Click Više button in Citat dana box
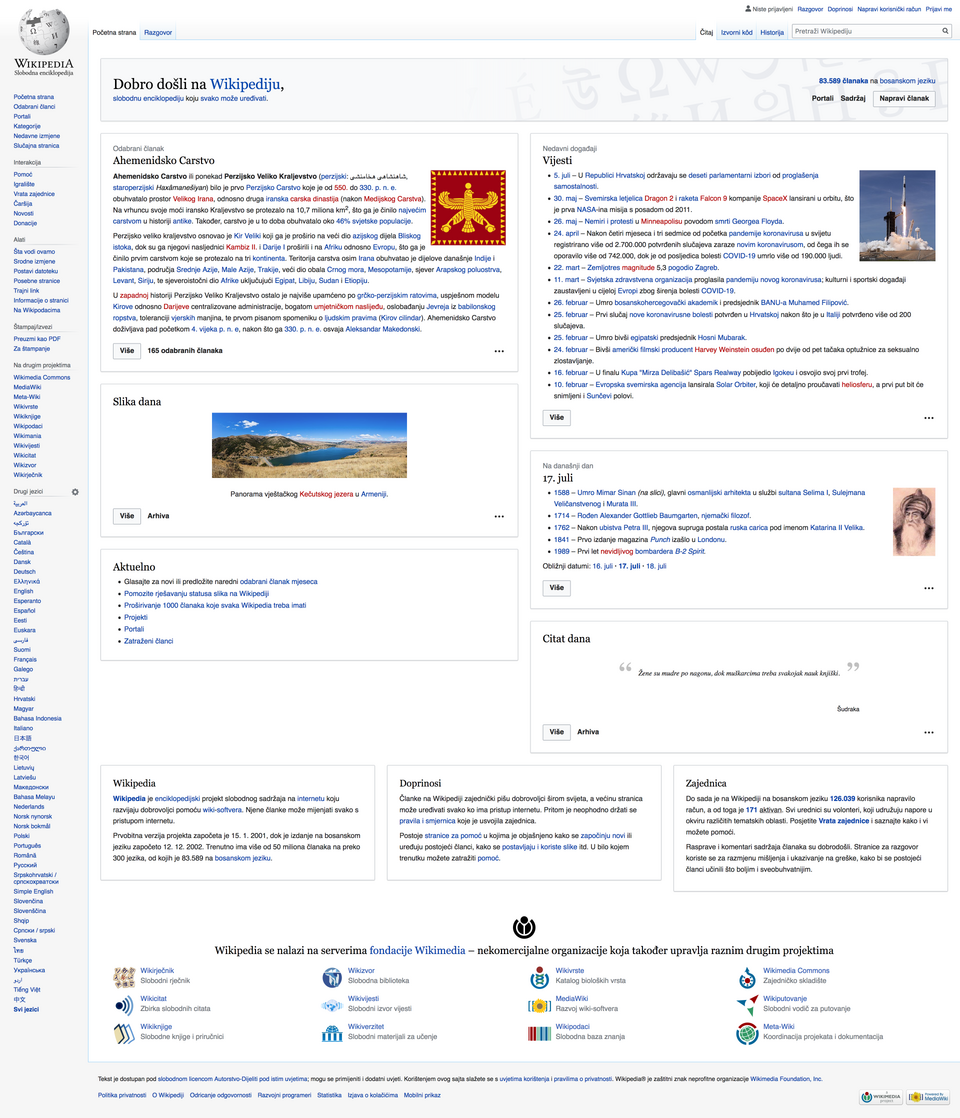The height and width of the screenshot is (1118, 960). [556, 732]
